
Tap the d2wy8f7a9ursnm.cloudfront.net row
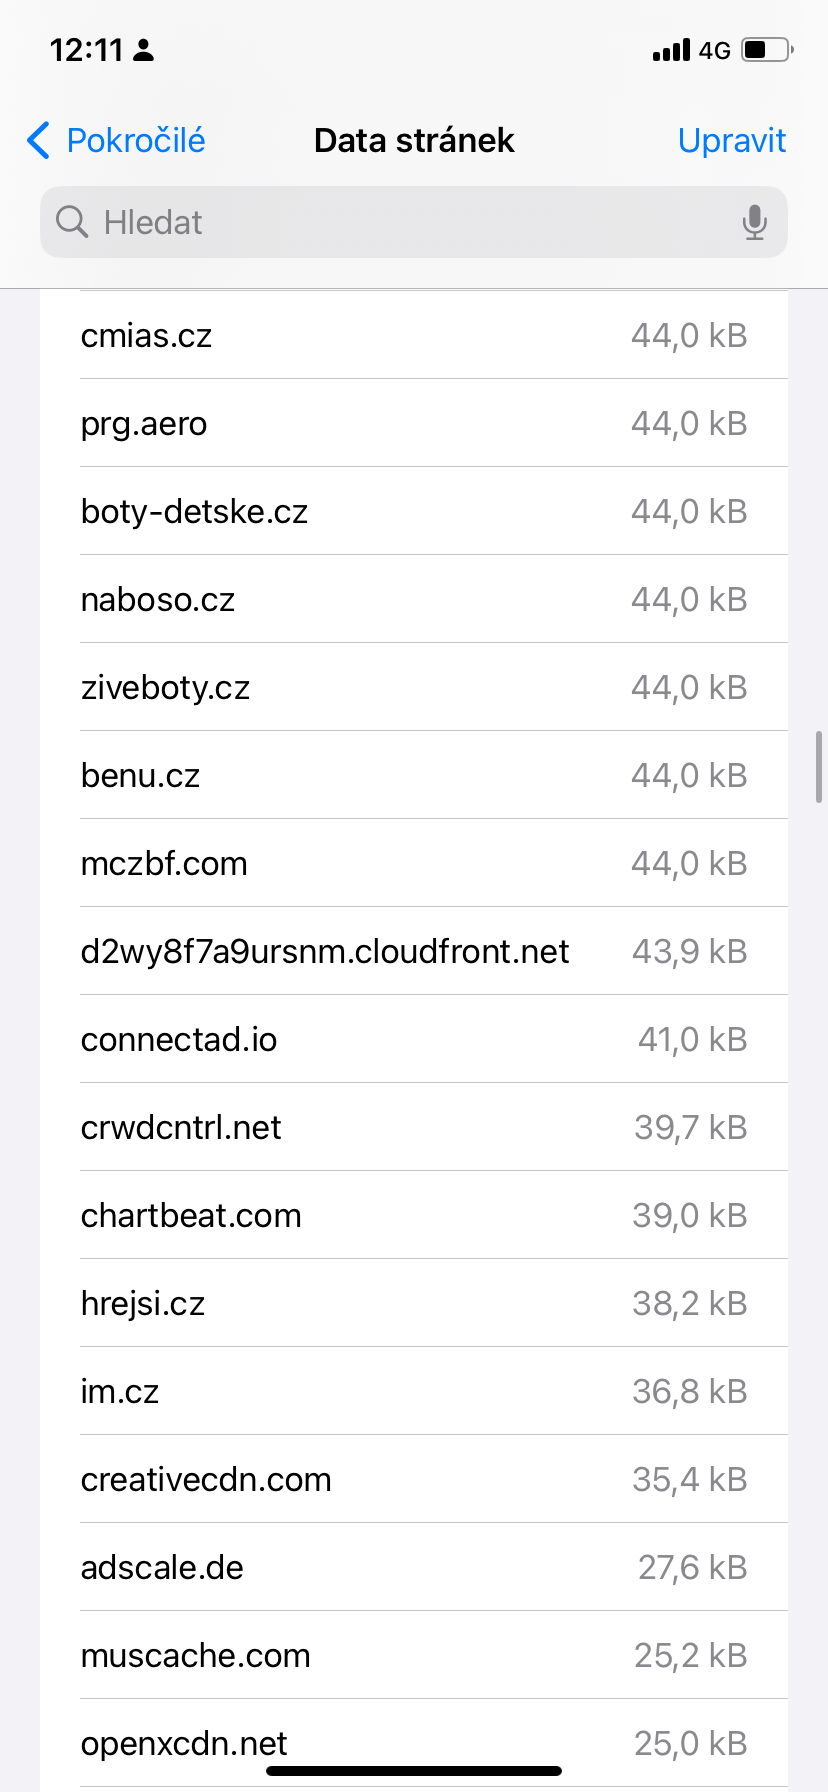(414, 952)
